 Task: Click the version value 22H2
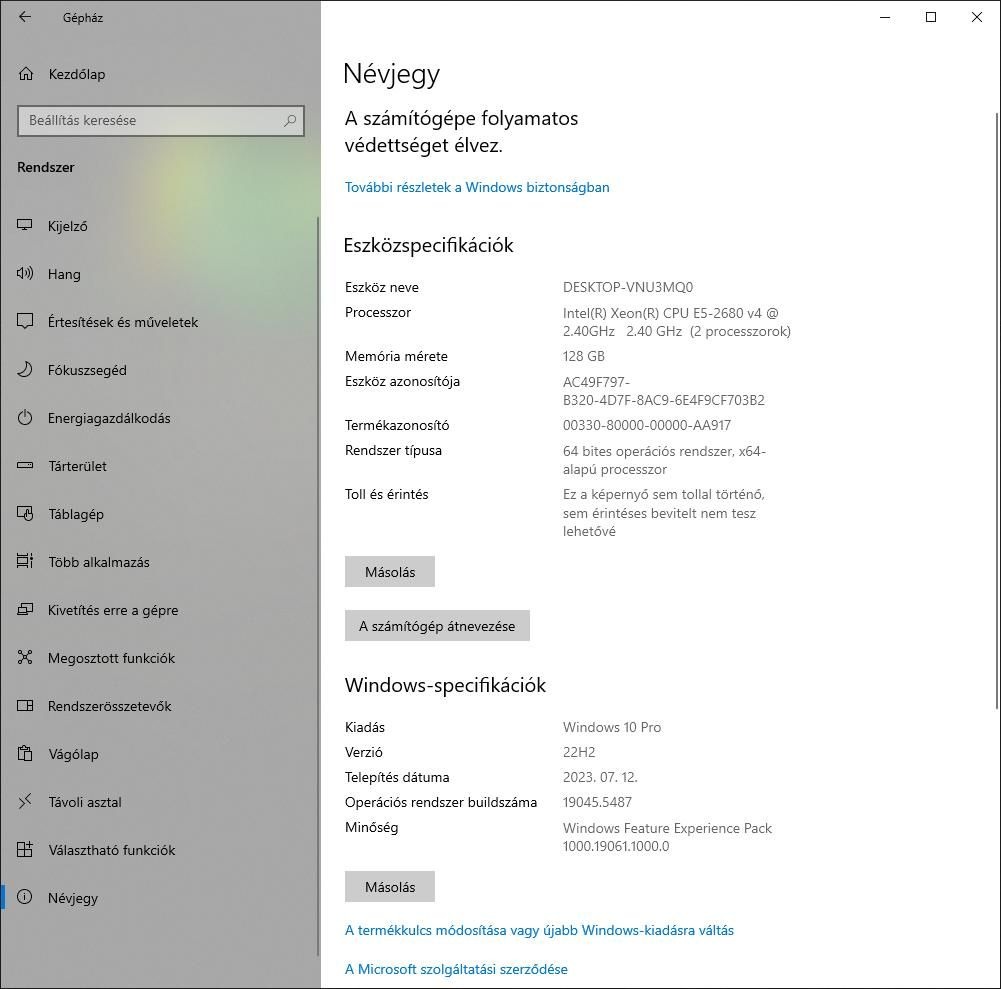point(578,752)
